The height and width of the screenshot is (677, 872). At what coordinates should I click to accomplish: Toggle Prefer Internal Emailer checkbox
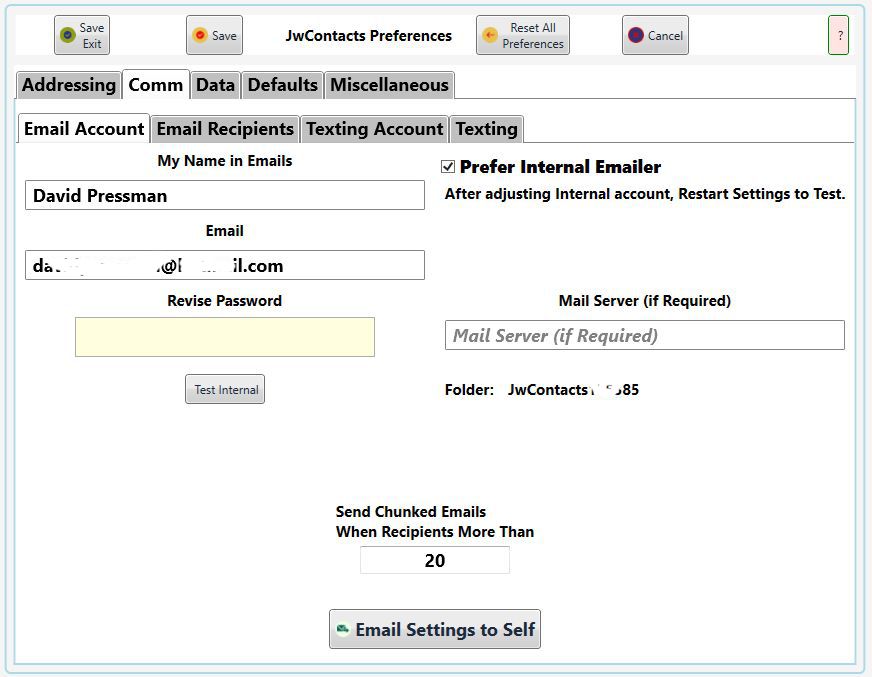[x=448, y=167]
